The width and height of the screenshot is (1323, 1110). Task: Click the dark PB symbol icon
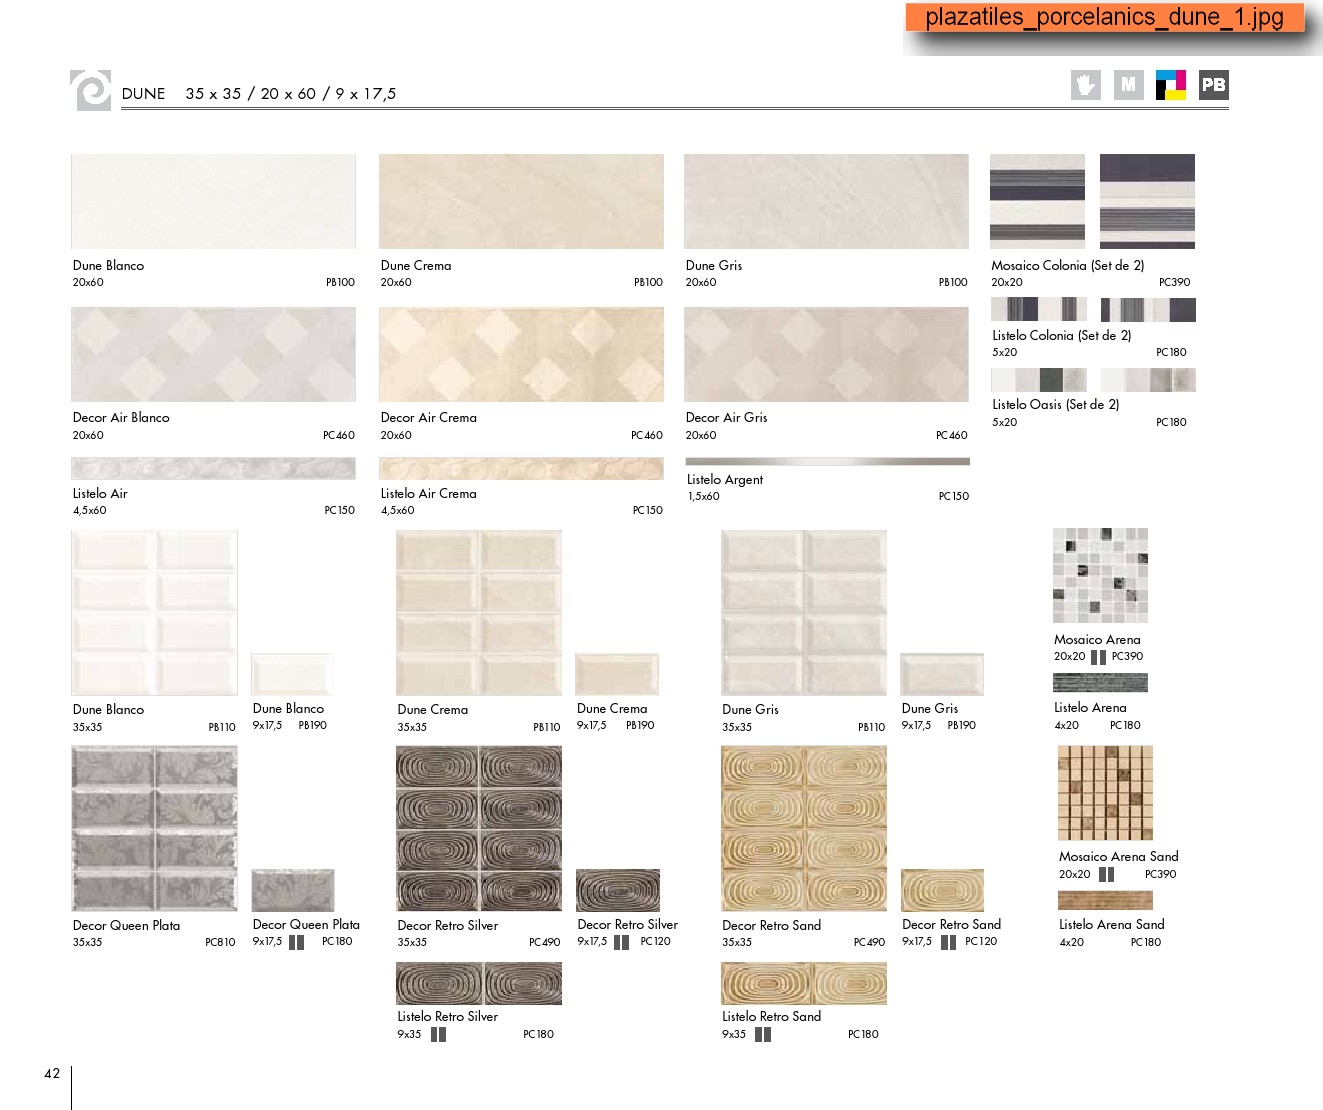(x=1213, y=85)
